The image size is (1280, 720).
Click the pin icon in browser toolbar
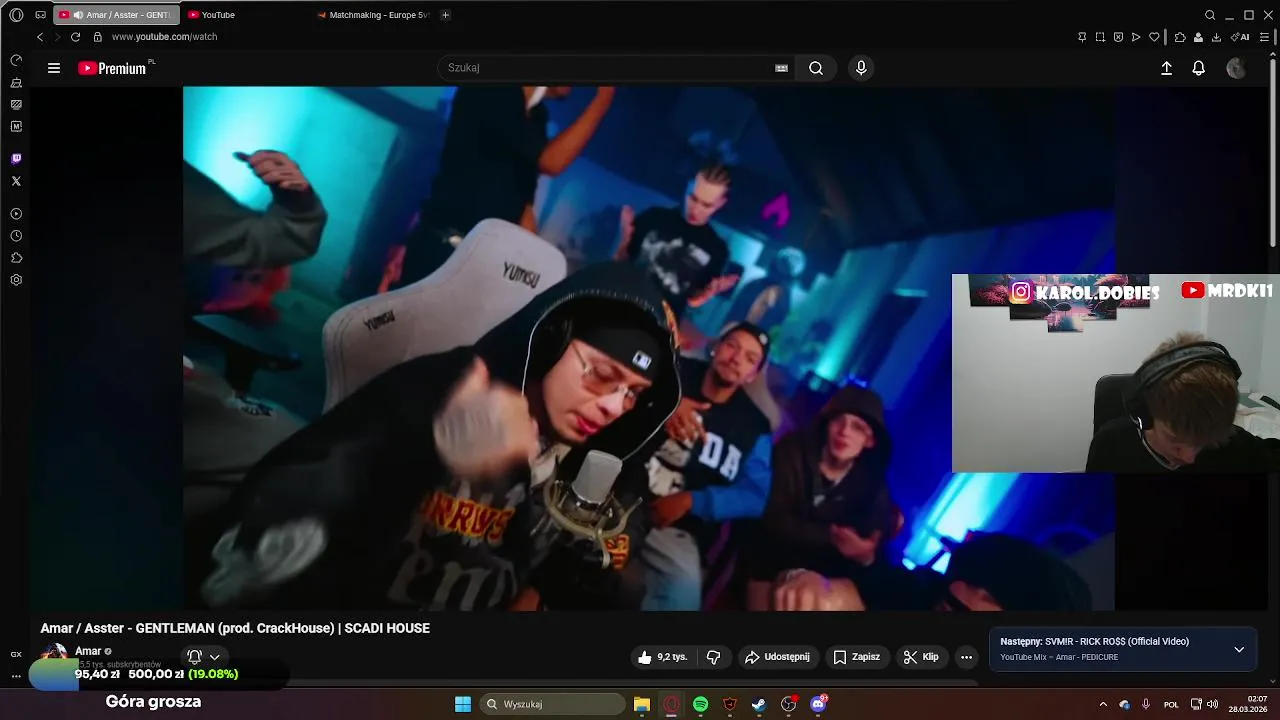click(x=1082, y=37)
